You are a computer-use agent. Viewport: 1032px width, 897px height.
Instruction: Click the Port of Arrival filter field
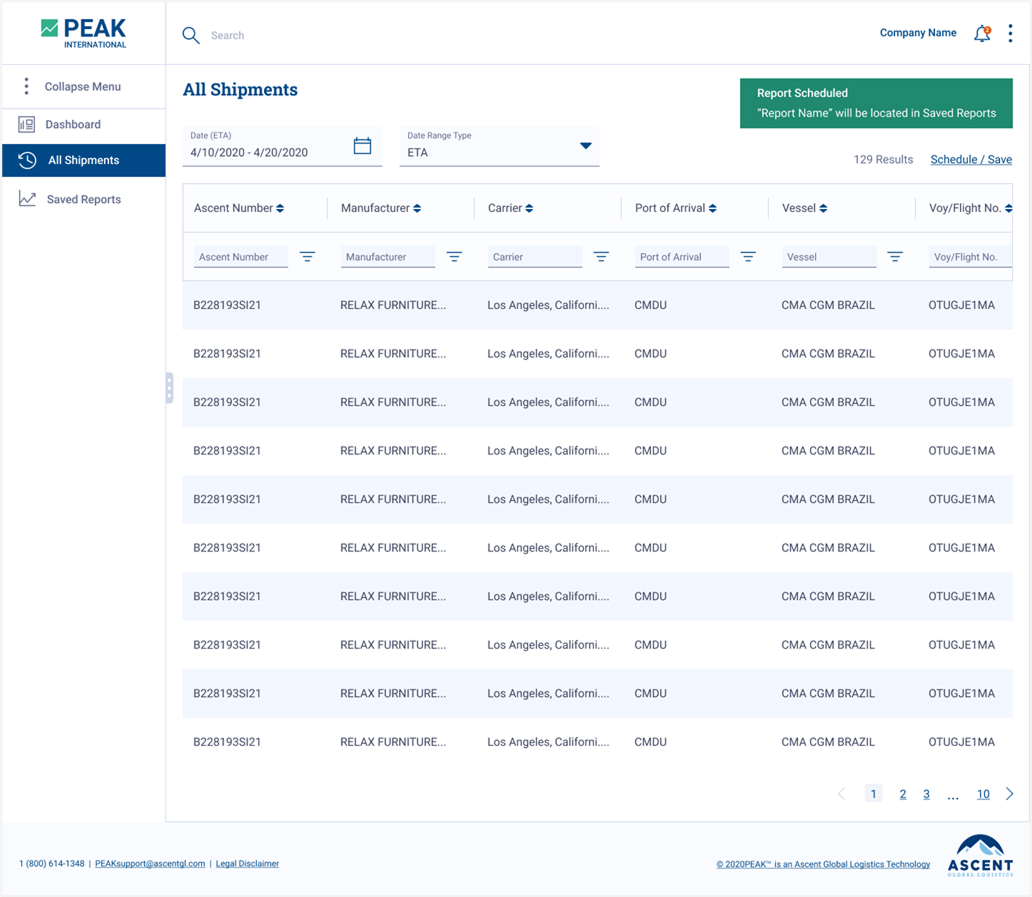coord(681,257)
